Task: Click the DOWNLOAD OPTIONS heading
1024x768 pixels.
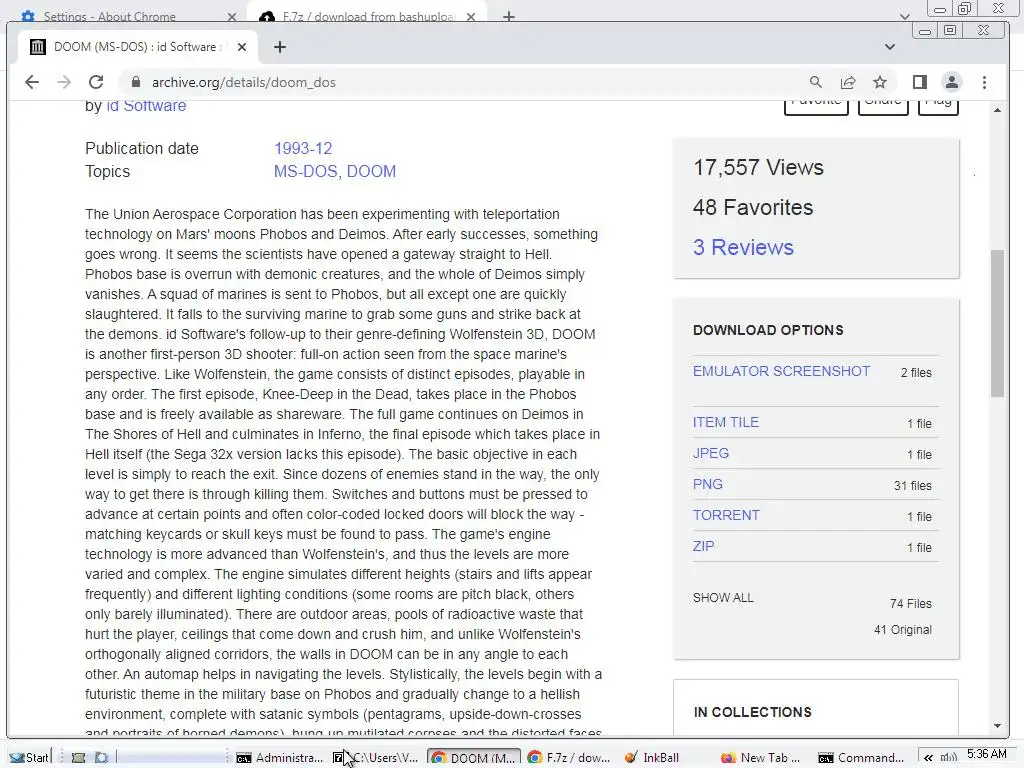Action: pos(768,330)
